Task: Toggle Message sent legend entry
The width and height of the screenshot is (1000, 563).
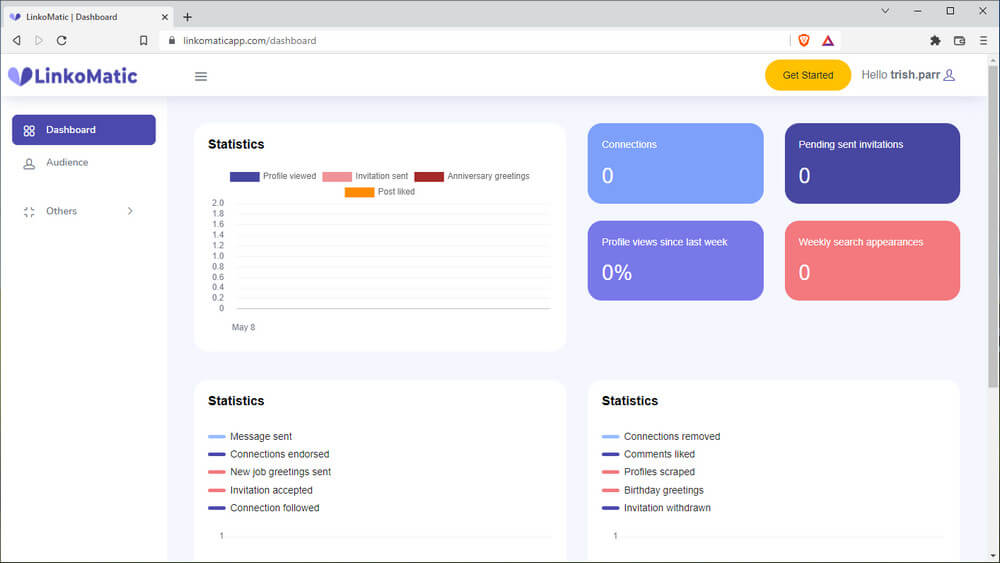Action: 250,437
